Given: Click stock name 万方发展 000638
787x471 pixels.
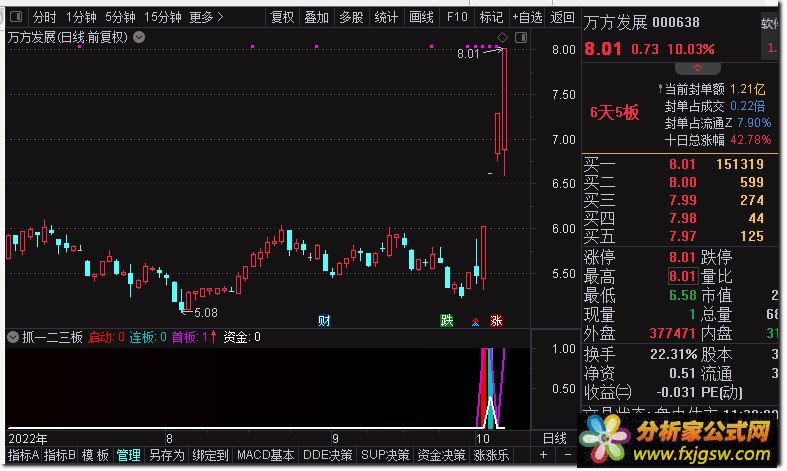Looking at the screenshot, I should [641, 23].
